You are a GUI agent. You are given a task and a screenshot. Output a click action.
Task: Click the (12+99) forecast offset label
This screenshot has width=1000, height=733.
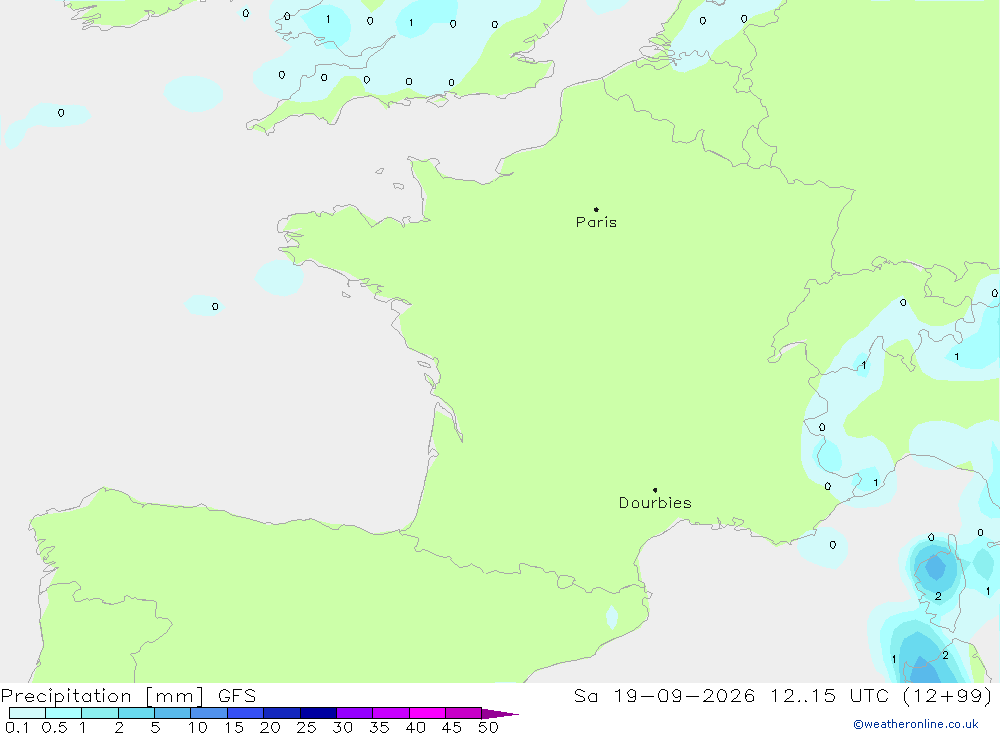(x=948, y=695)
